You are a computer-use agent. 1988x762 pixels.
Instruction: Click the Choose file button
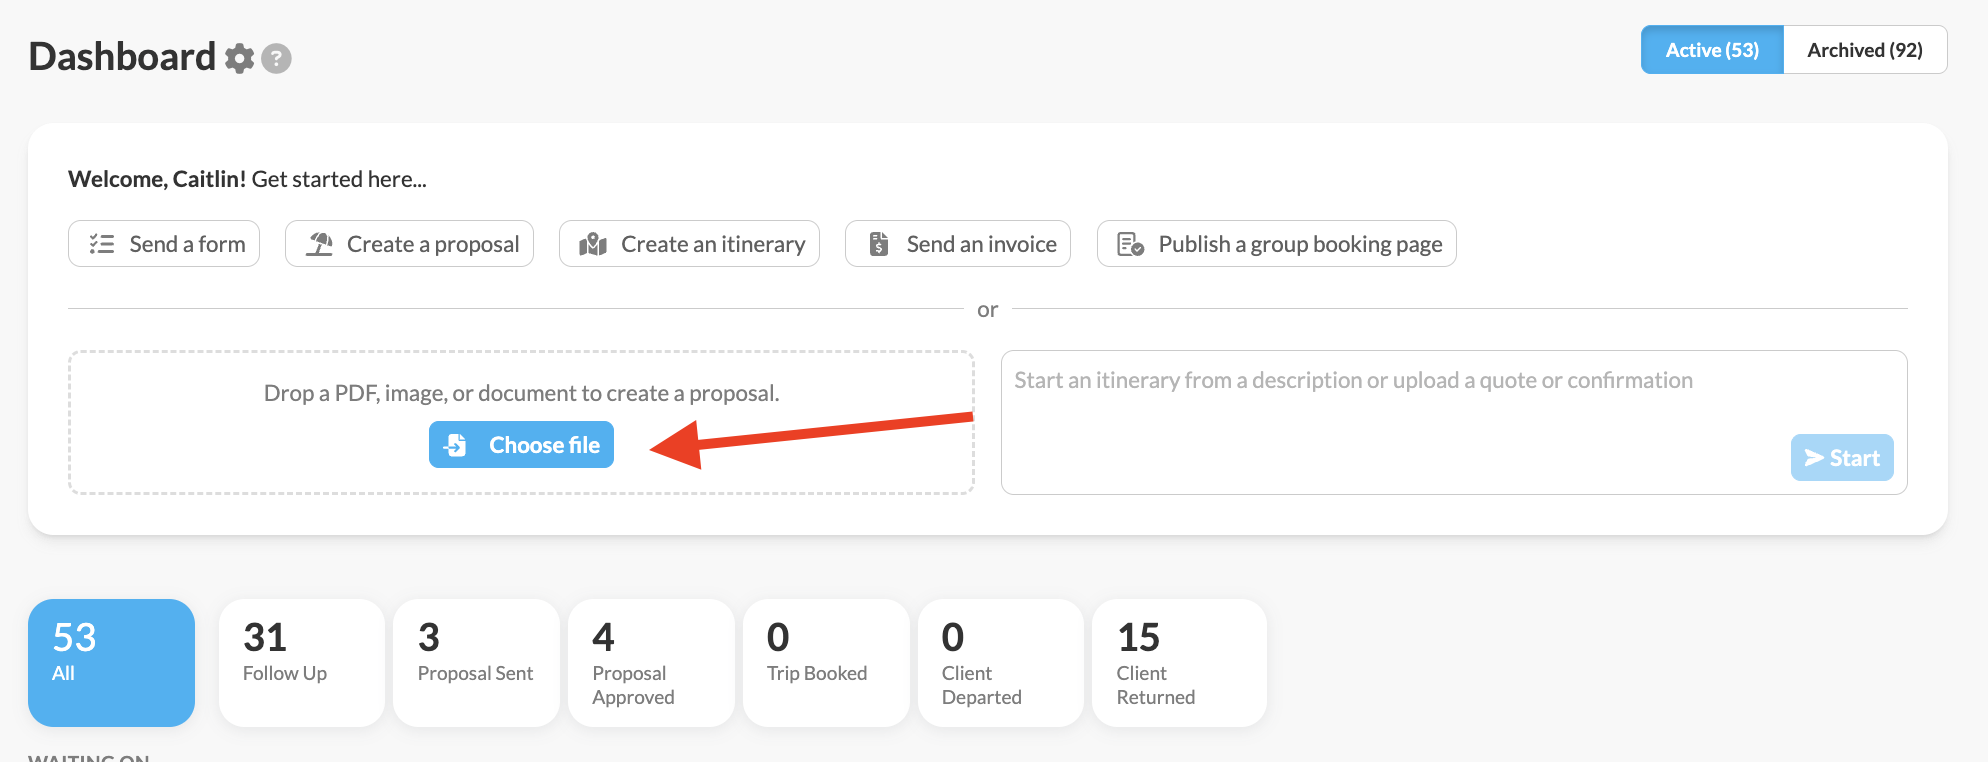coord(521,445)
